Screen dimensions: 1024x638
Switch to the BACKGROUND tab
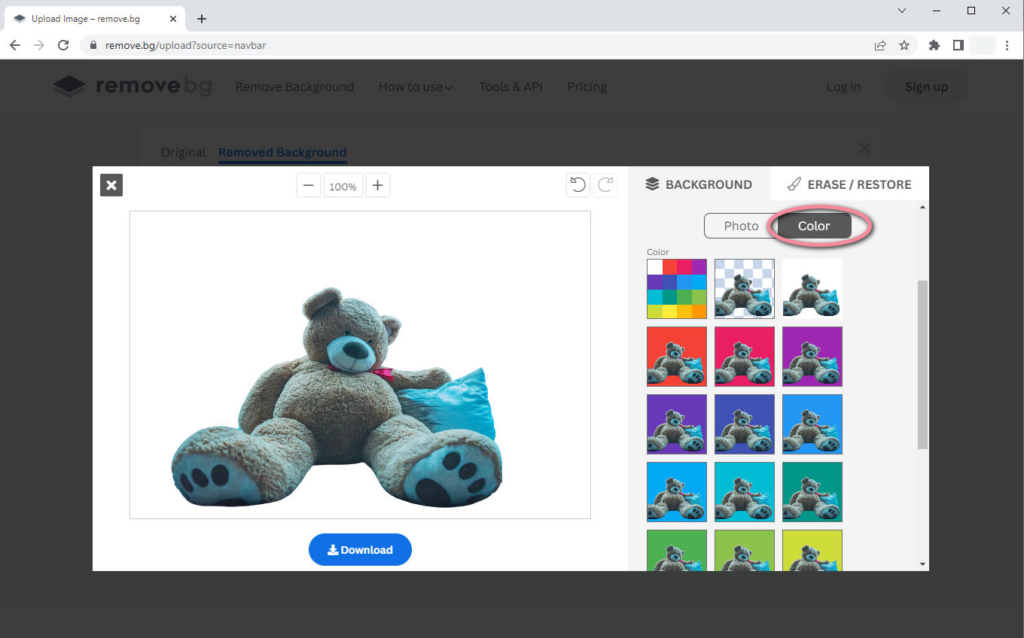698,184
